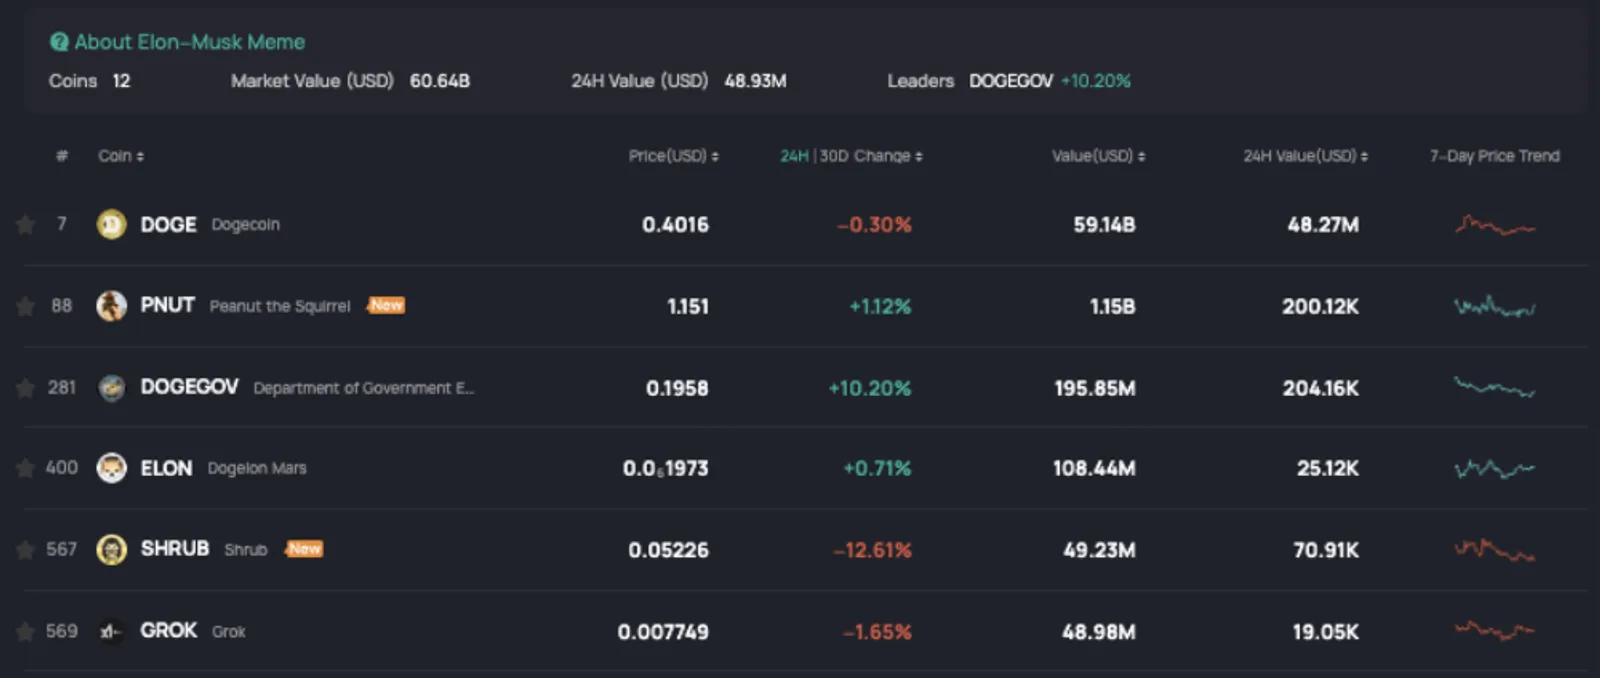Screen dimensions: 1600x678
Task: Click DOGE price 0.4016
Action: (x=675, y=225)
